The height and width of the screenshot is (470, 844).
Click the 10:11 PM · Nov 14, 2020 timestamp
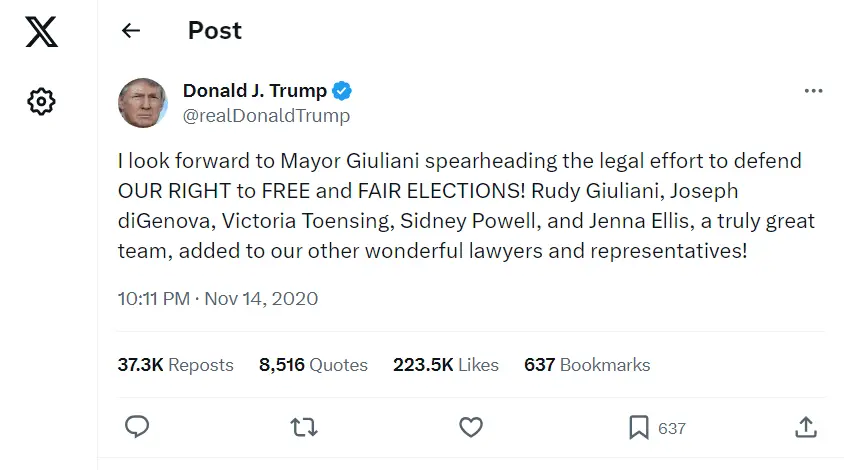coord(217,298)
